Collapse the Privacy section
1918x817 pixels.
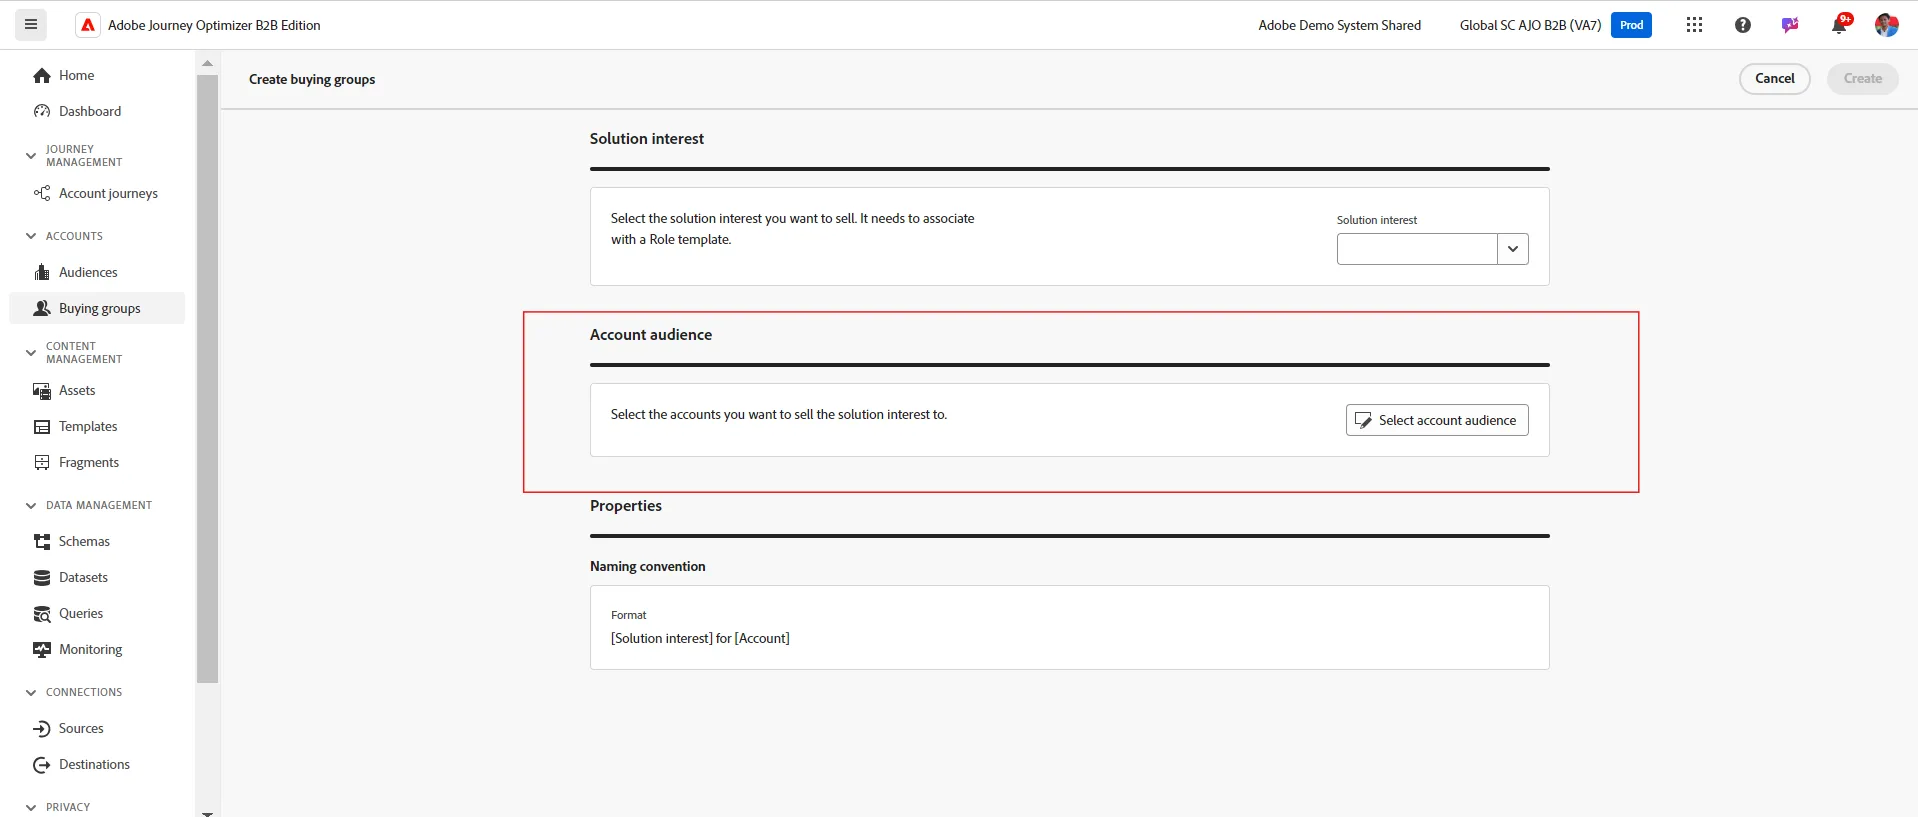coord(31,807)
